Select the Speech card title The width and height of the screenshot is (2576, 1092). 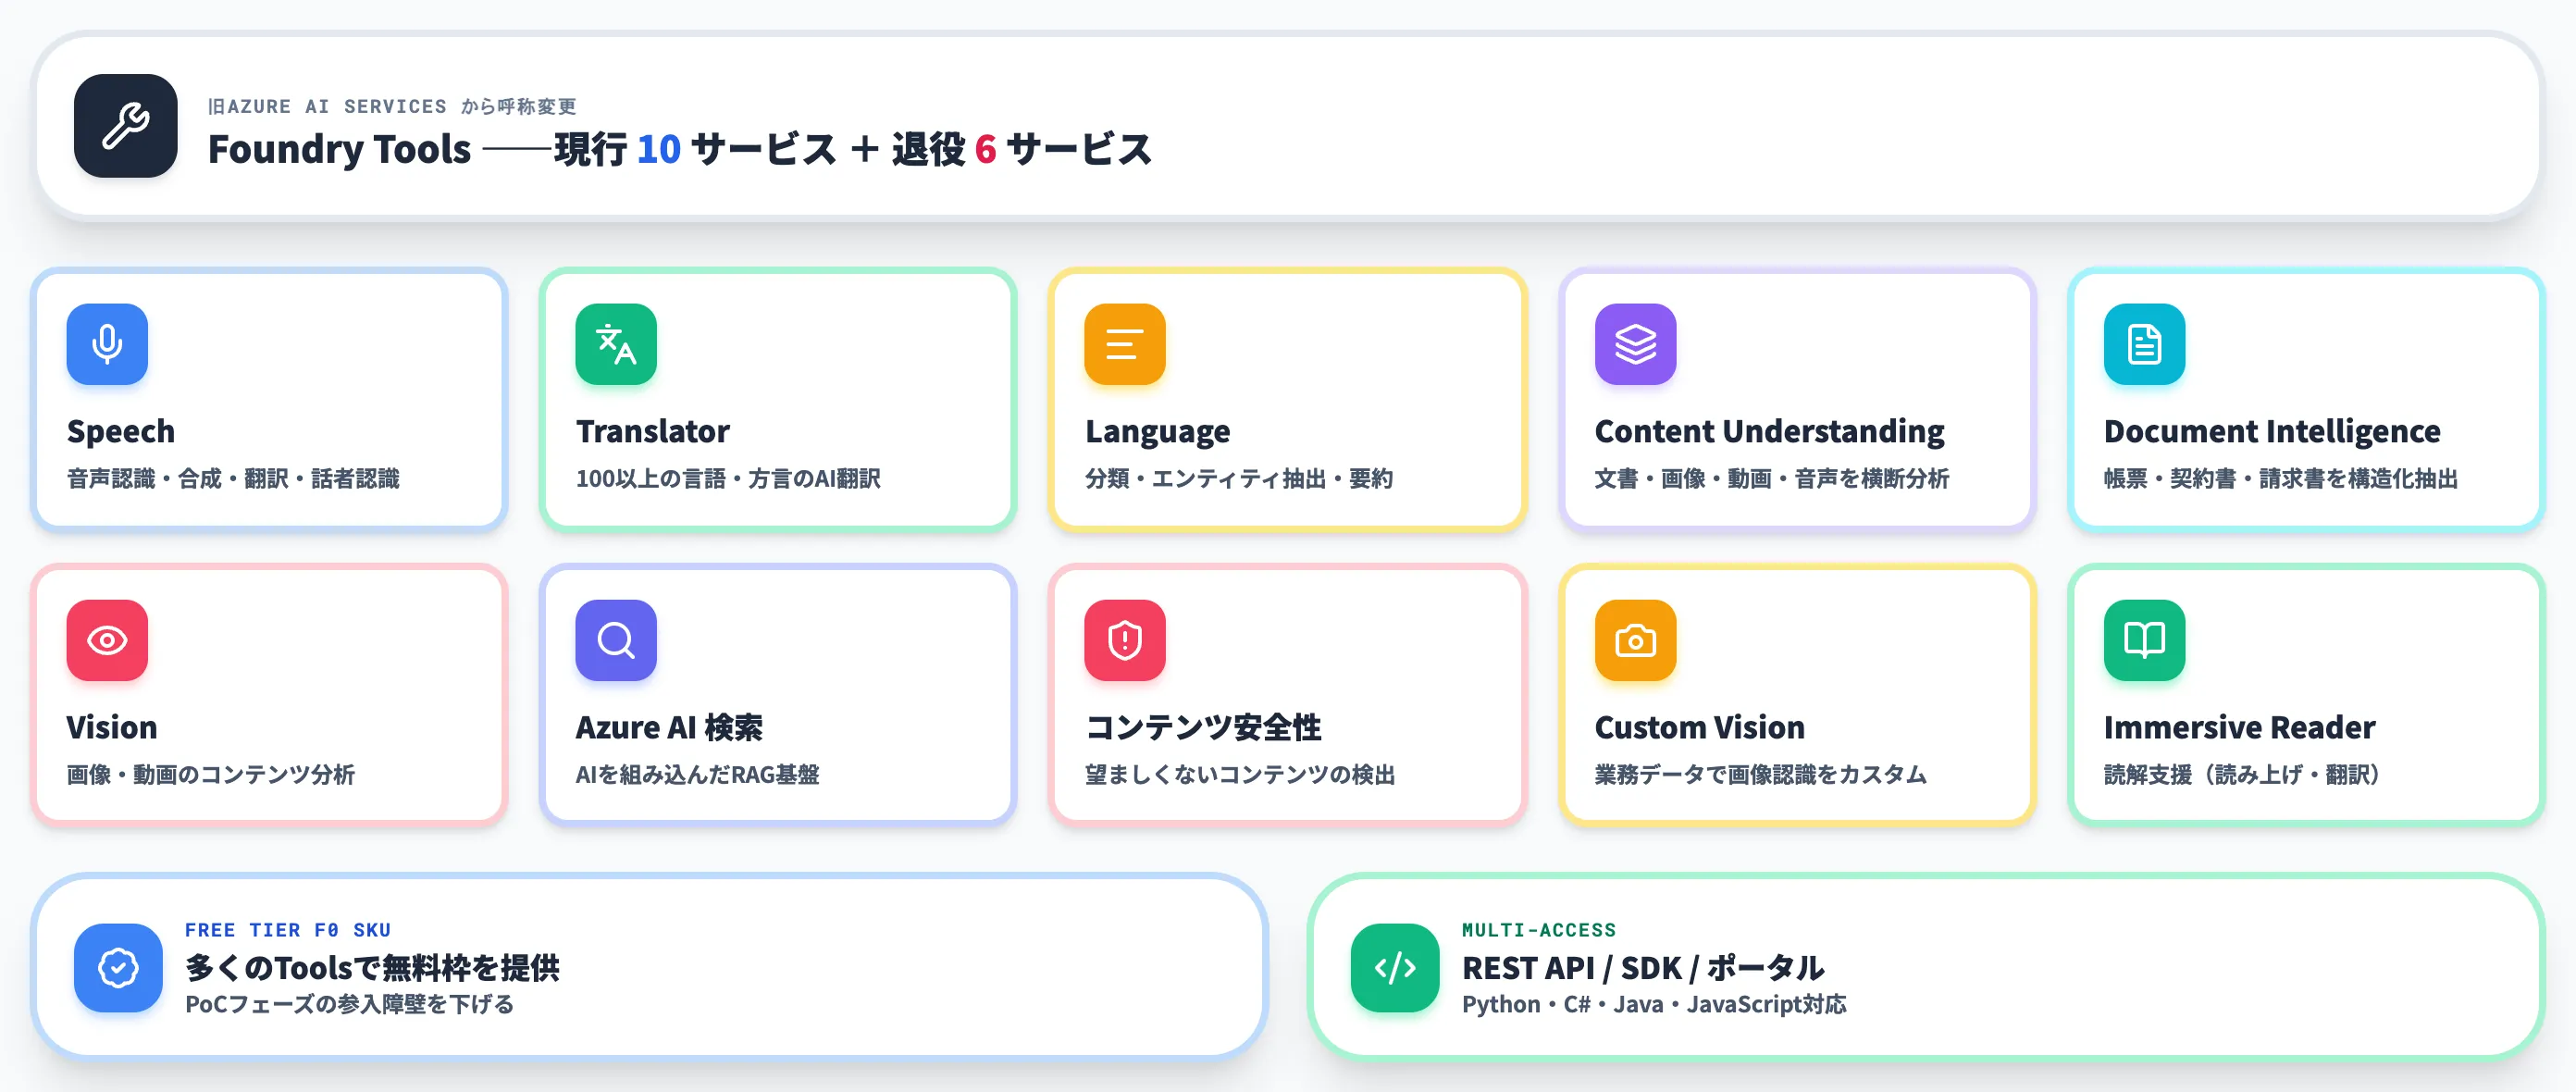click(x=121, y=431)
